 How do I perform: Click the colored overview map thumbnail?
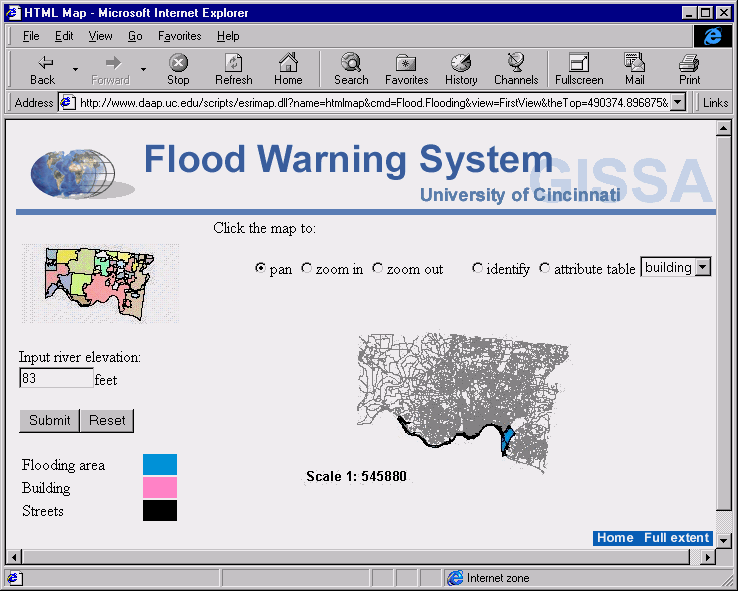coord(100,284)
